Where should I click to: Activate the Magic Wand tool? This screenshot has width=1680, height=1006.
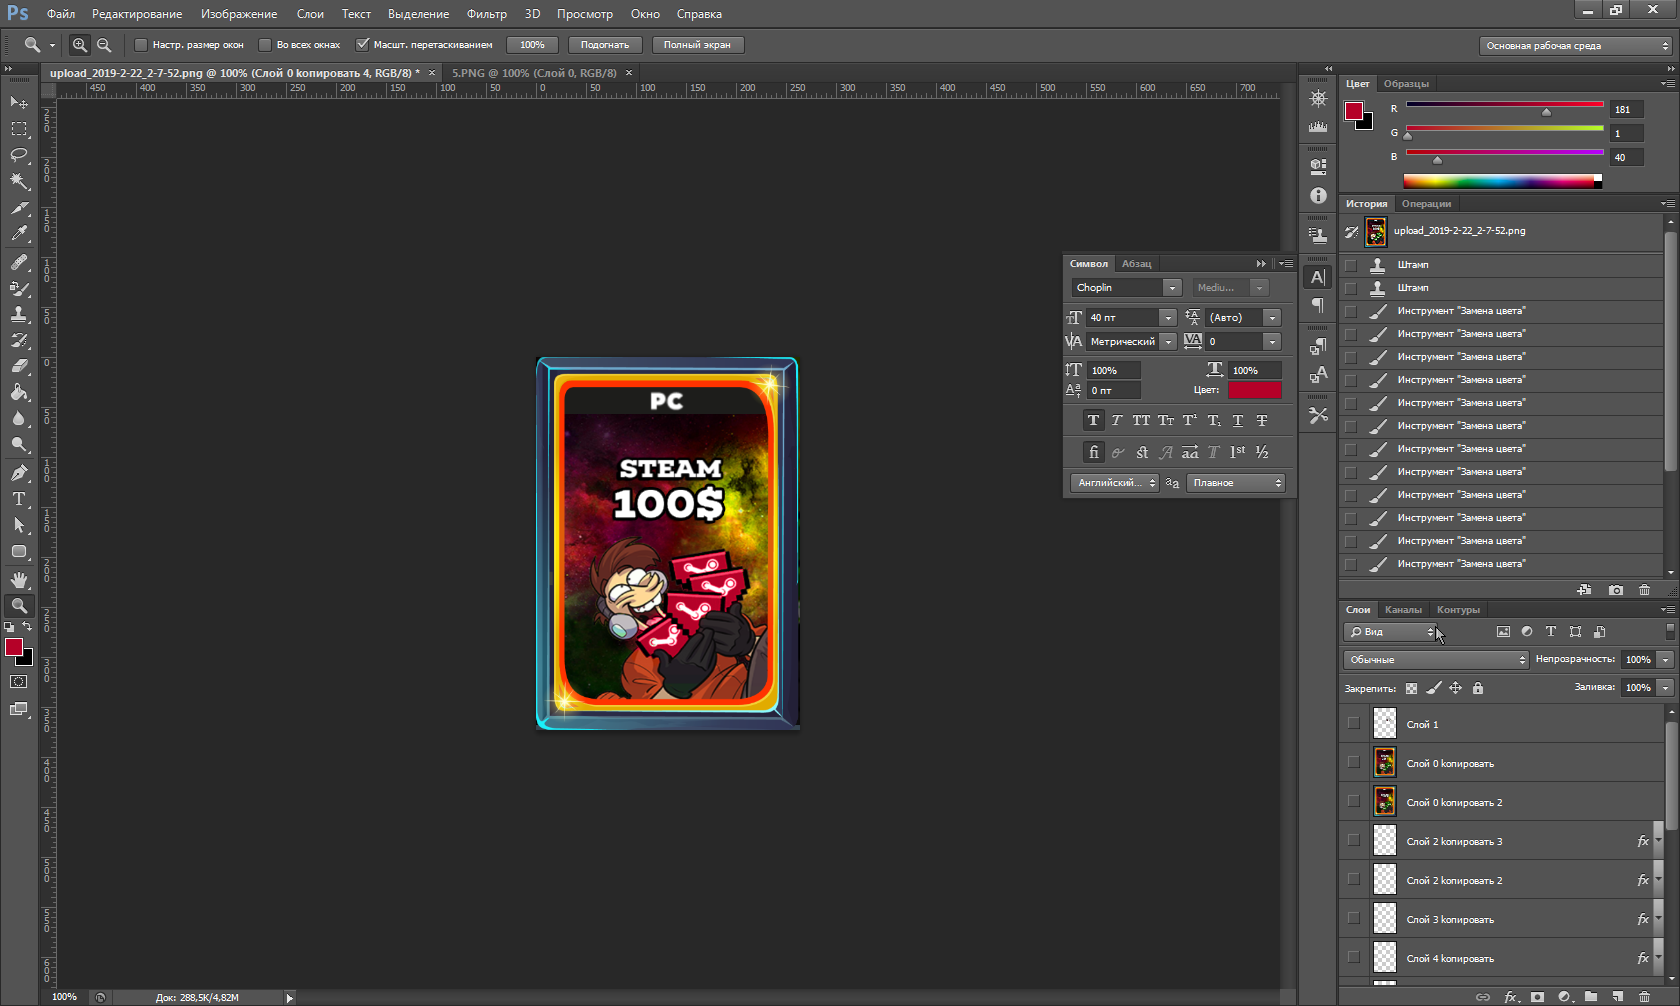point(19,181)
